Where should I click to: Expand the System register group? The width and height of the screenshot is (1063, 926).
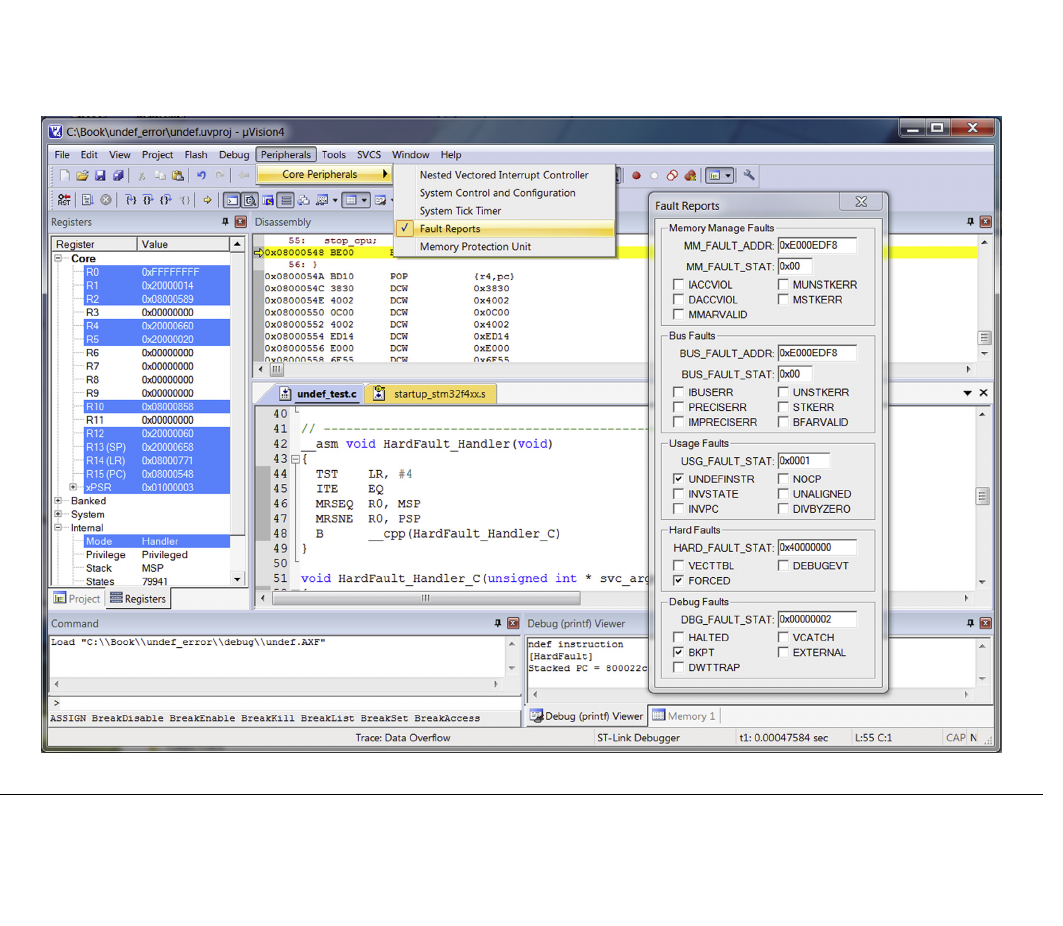pyautogui.click(x=59, y=514)
